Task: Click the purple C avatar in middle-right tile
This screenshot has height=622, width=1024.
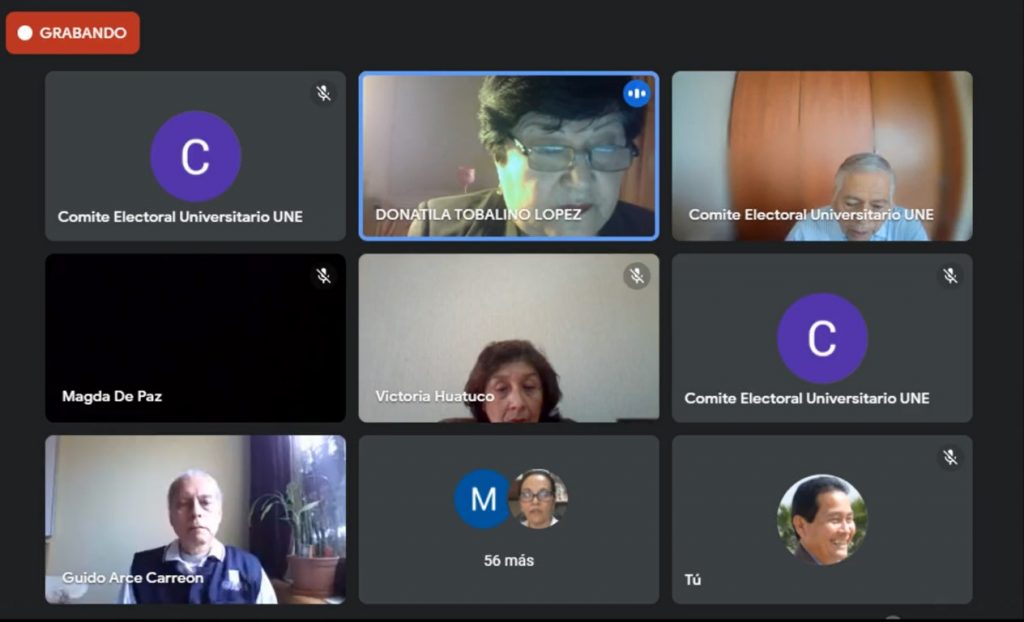Action: [822, 338]
